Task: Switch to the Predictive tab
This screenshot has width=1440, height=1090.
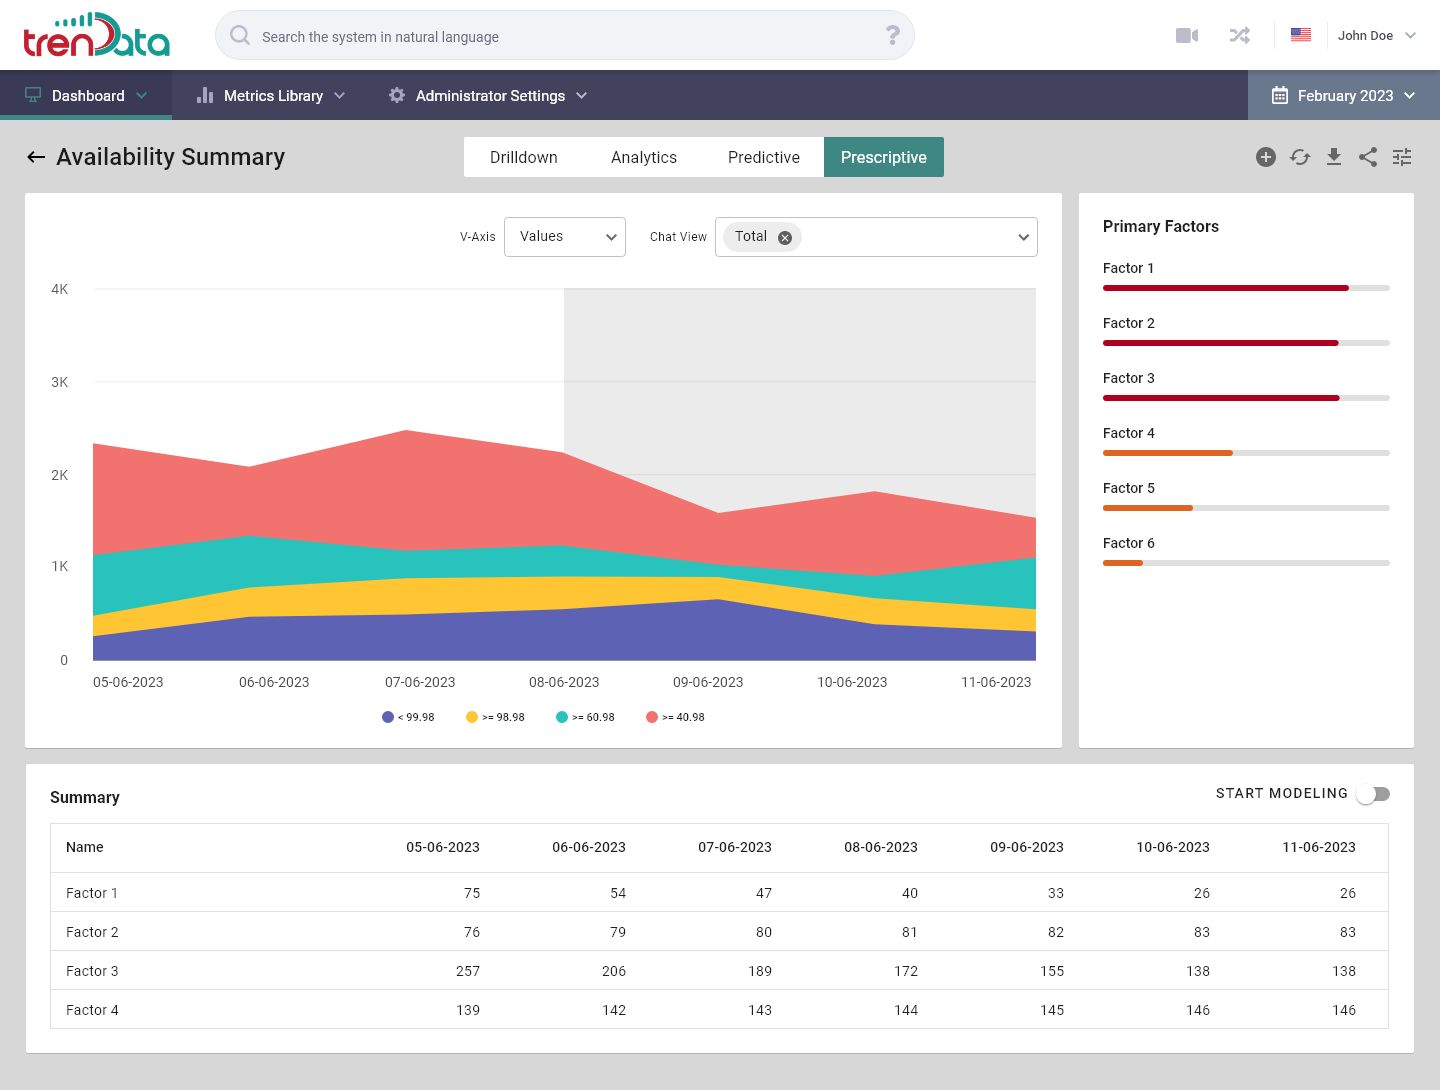Action: coord(764,157)
